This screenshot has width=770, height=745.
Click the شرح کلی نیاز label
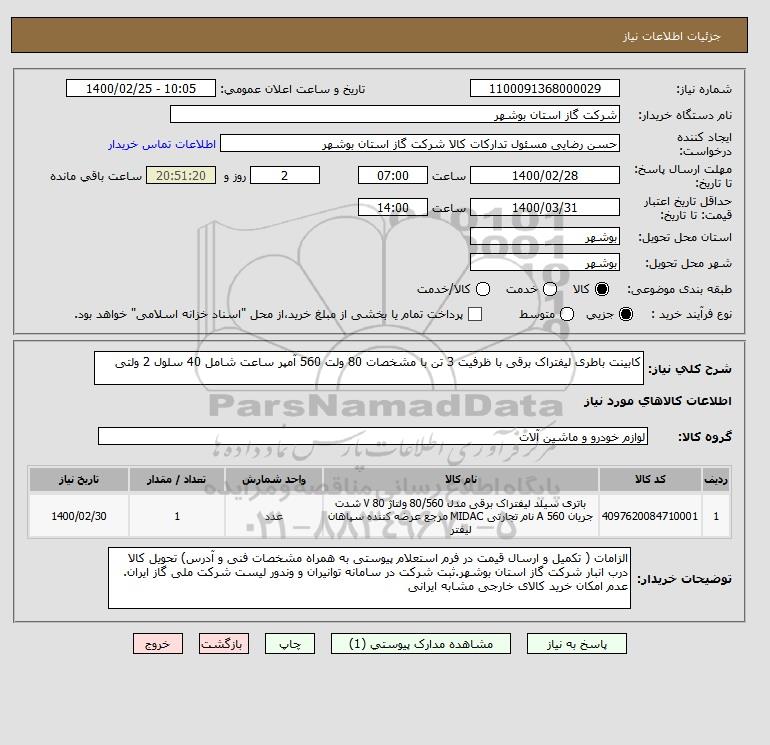coord(690,369)
